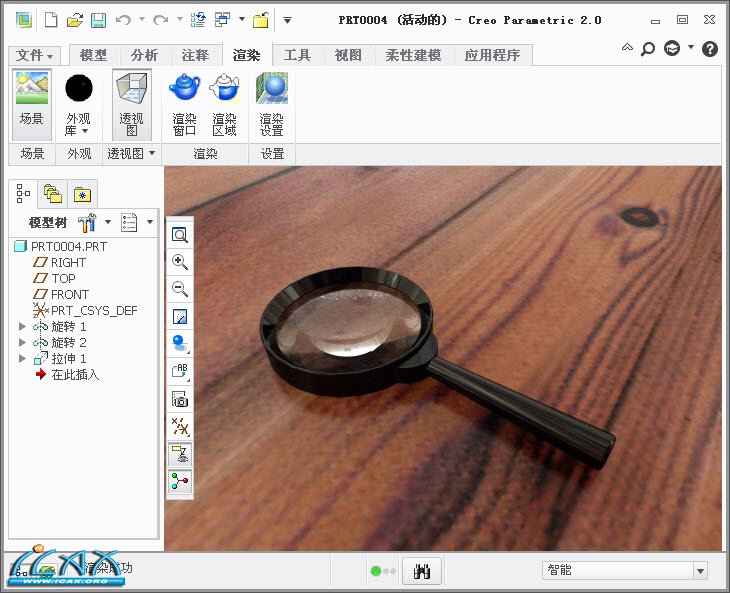The width and height of the screenshot is (730, 593).
Task: Open the selection filter 智能 dropdown
Action: pos(700,570)
